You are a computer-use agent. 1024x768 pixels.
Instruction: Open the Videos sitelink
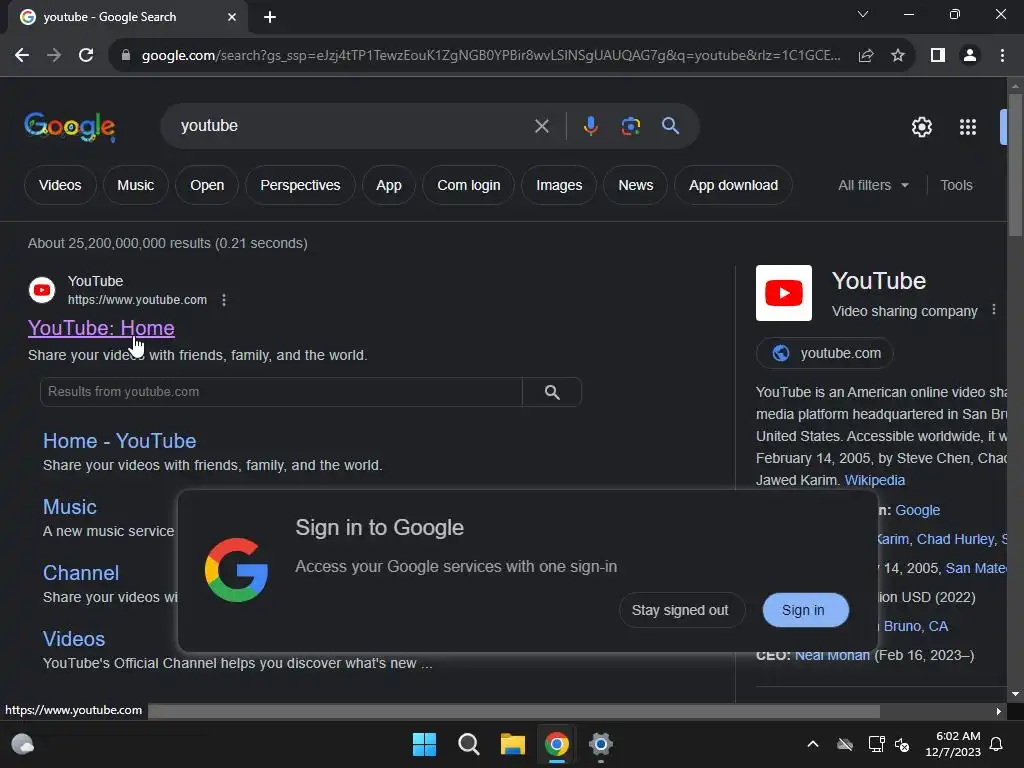coord(74,639)
